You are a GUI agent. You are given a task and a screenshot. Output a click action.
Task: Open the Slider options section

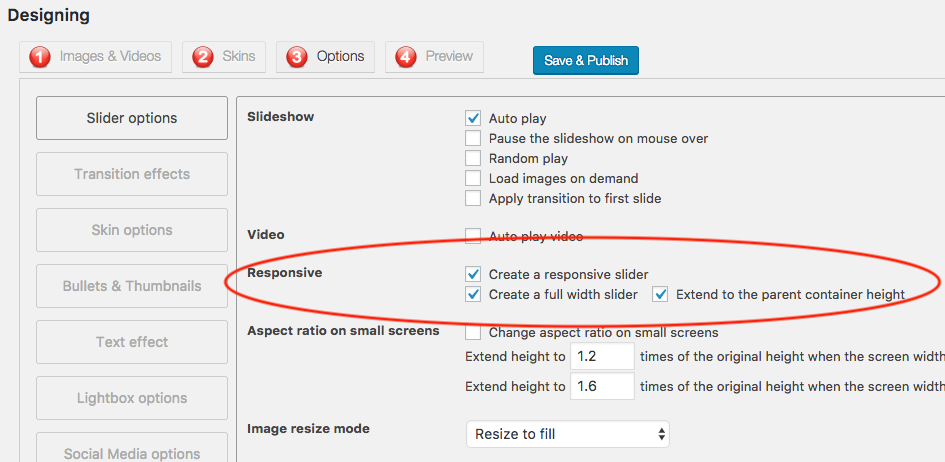point(132,118)
